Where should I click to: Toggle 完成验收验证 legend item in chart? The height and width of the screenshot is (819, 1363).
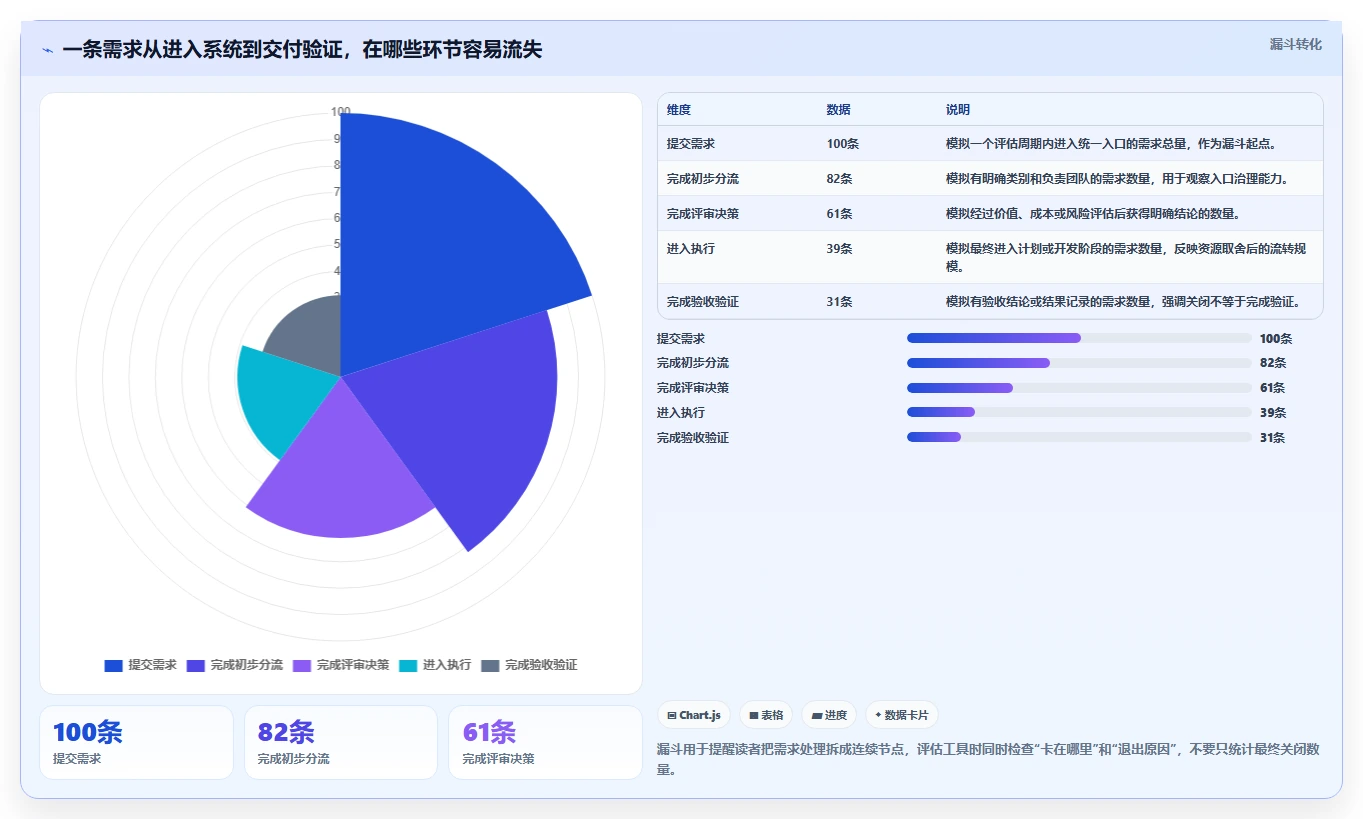[x=529, y=665]
